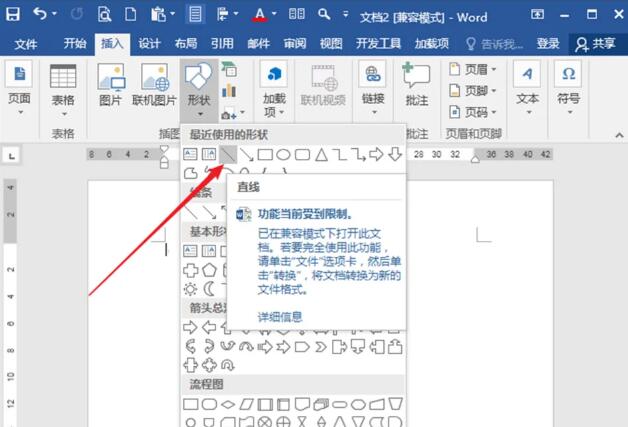Select the sun shape in basic shapes

pos(190,289)
